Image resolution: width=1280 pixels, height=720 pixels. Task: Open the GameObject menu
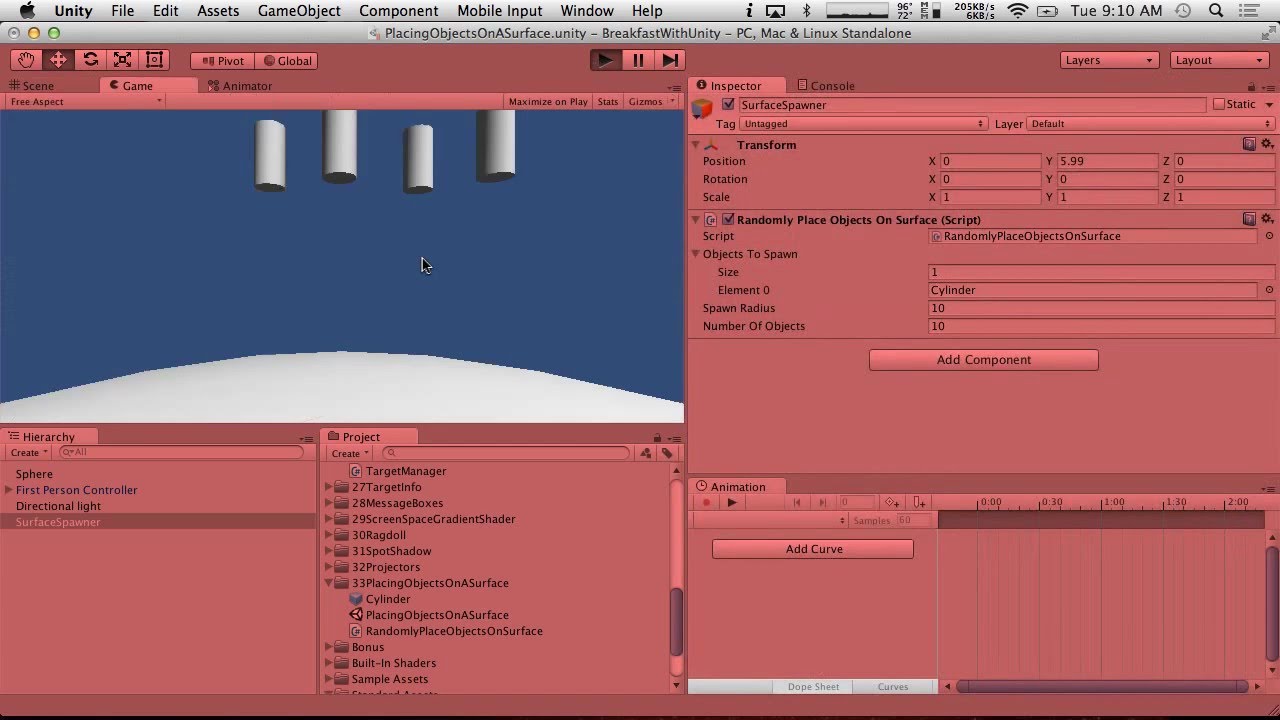tap(299, 11)
